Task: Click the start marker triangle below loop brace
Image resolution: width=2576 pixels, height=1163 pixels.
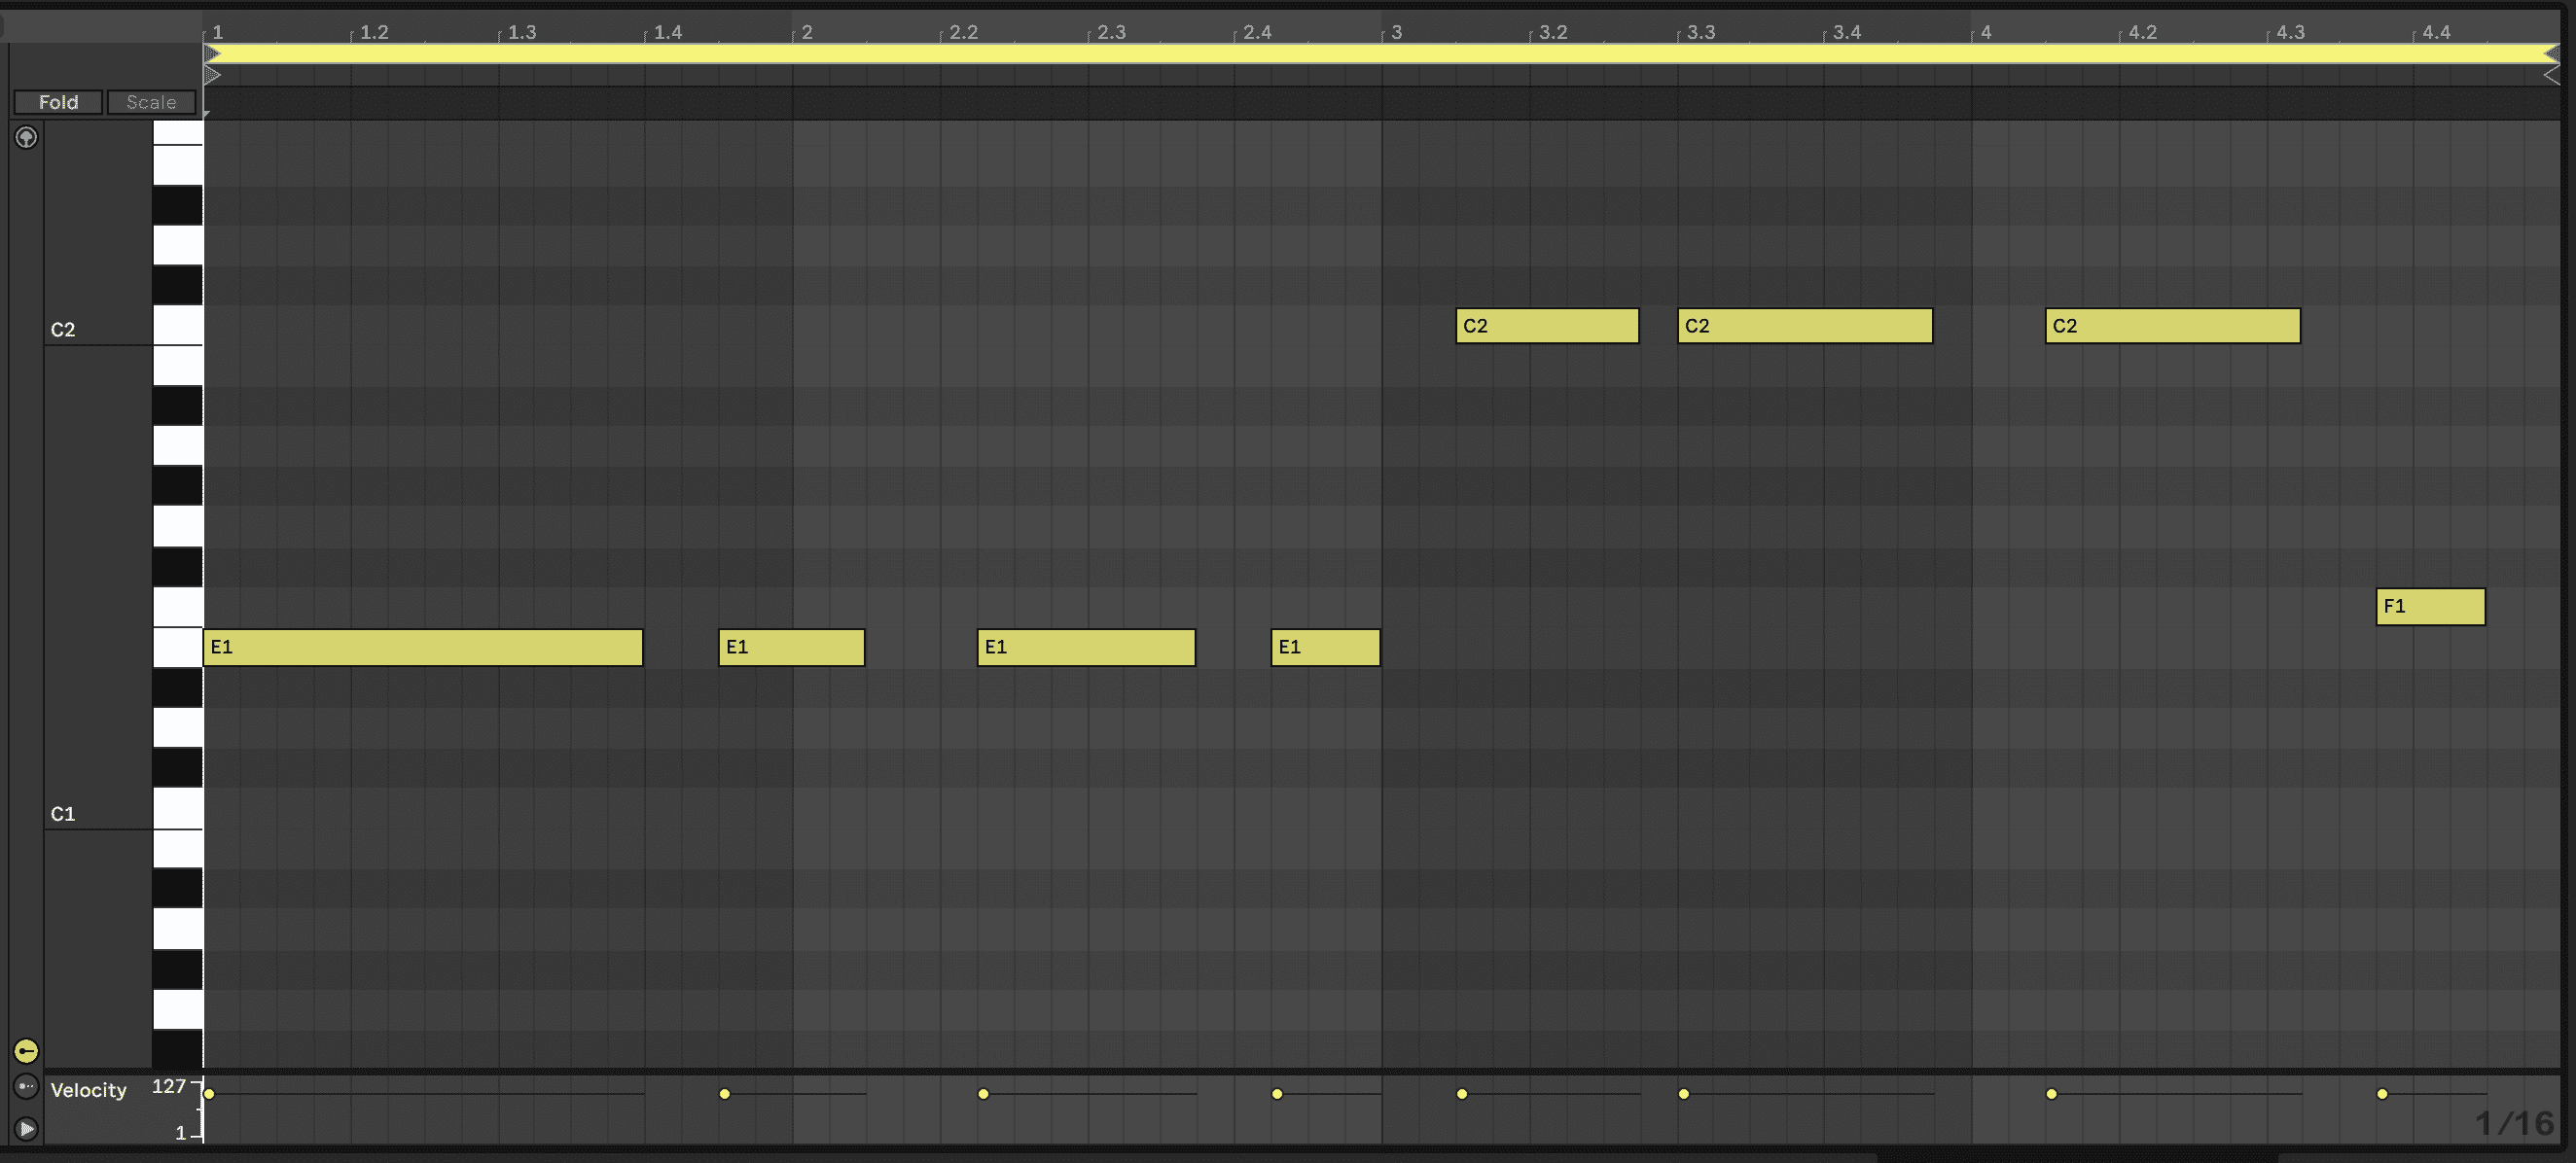Action: (211, 75)
